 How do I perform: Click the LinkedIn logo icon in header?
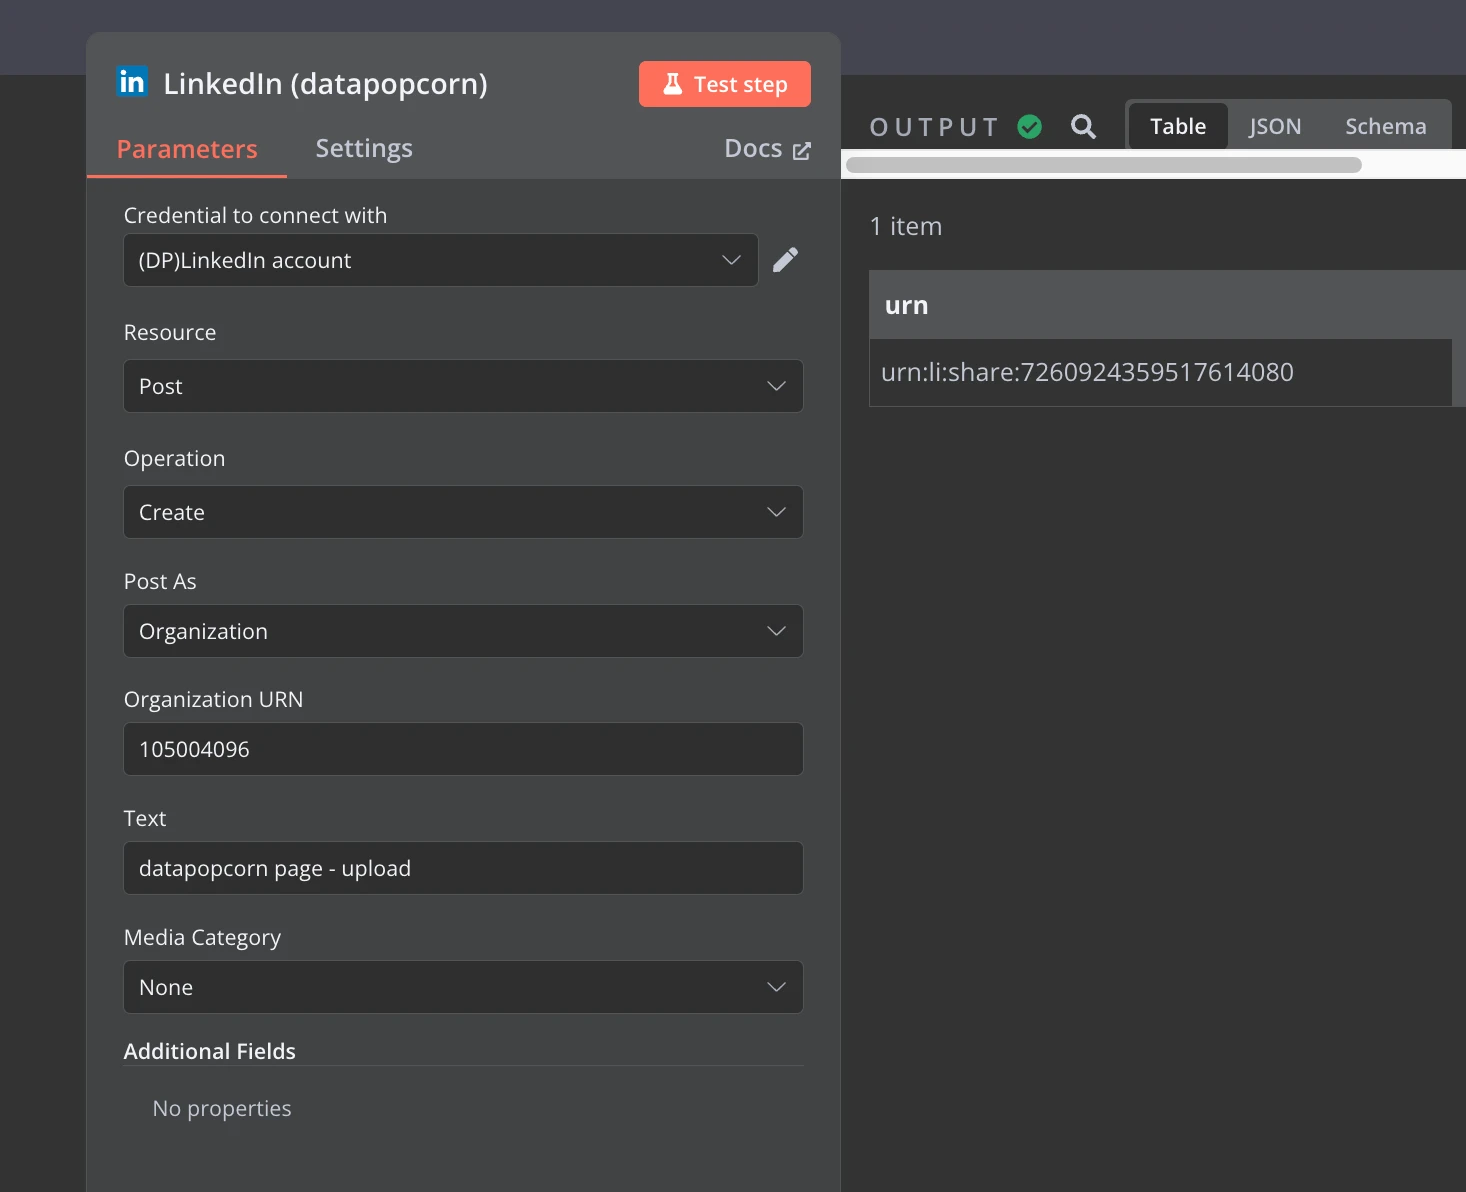132,82
